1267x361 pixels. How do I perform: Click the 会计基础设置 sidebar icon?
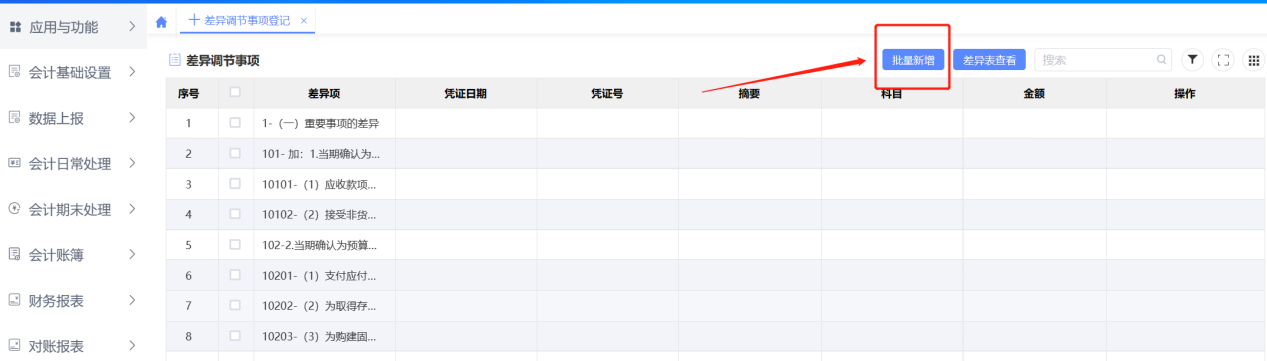click(15, 72)
